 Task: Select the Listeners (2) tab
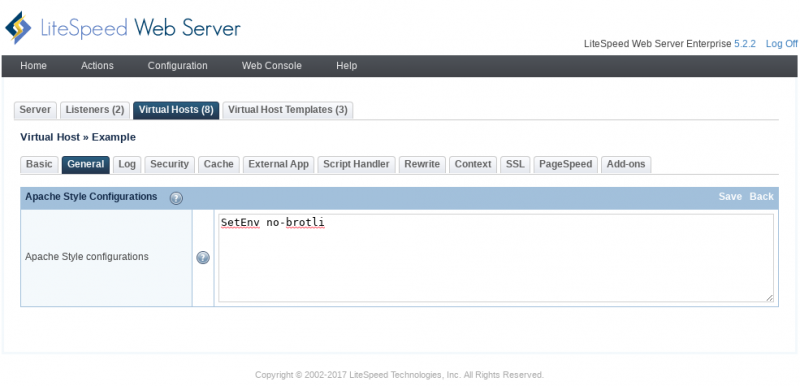(95, 110)
